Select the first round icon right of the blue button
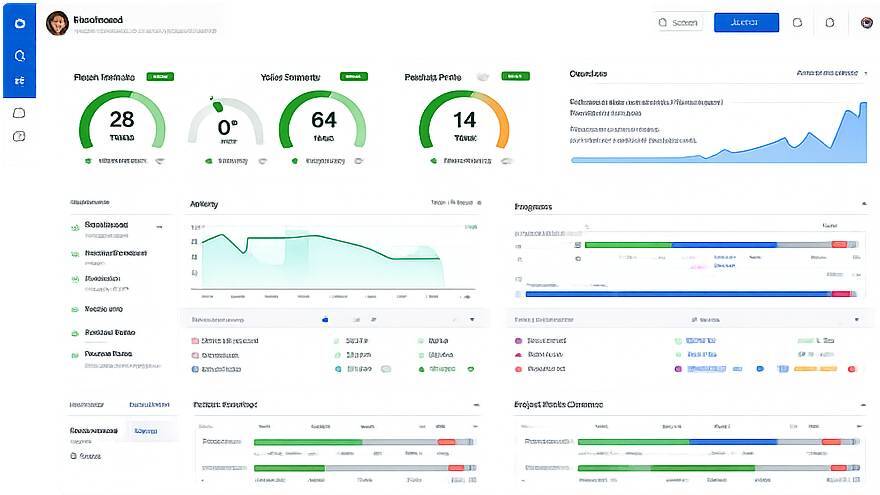Image resolution: width=880 pixels, height=495 pixels. click(797, 22)
